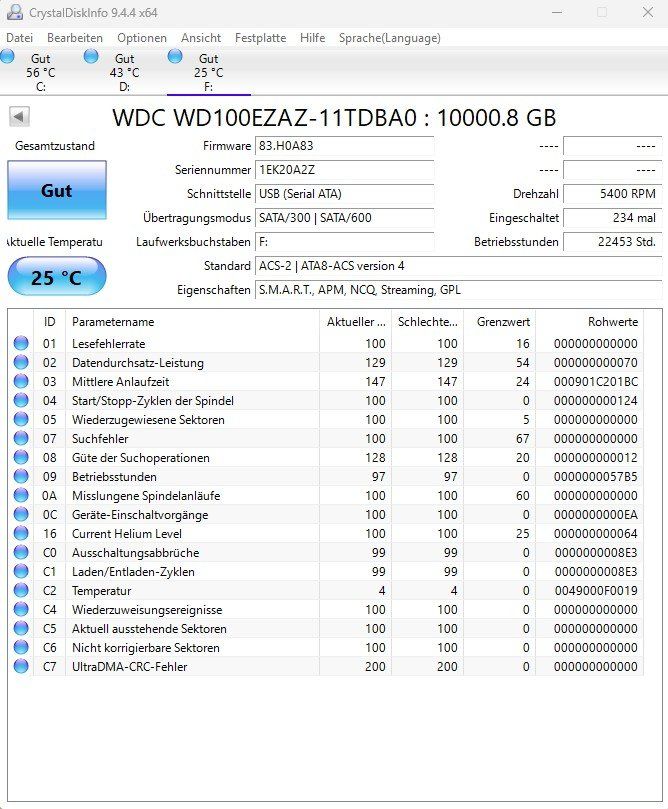Select drive F: status orb at 25 °C
The image size is (668, 809).
175,56
